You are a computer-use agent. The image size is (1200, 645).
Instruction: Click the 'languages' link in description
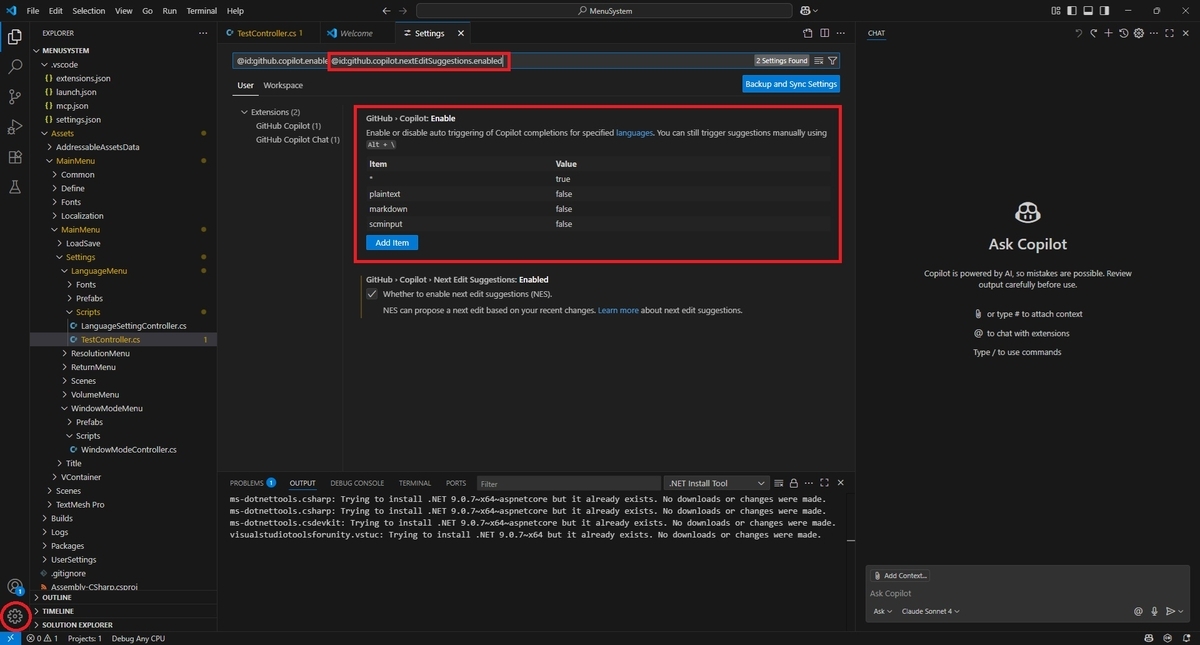point(634,132)
